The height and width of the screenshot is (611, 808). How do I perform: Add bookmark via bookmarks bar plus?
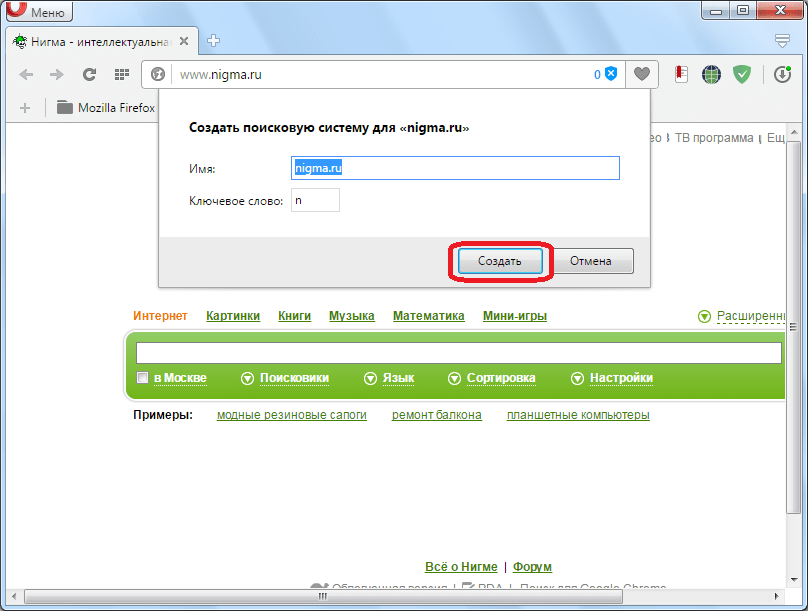(25, 108)
